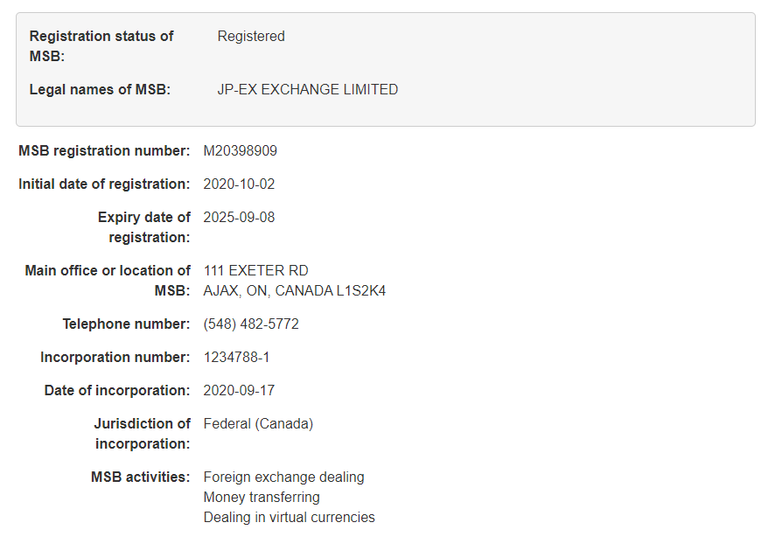Click the Telephone number label
Viewport: 768px width, 543px height.
[x=126, y=324]
